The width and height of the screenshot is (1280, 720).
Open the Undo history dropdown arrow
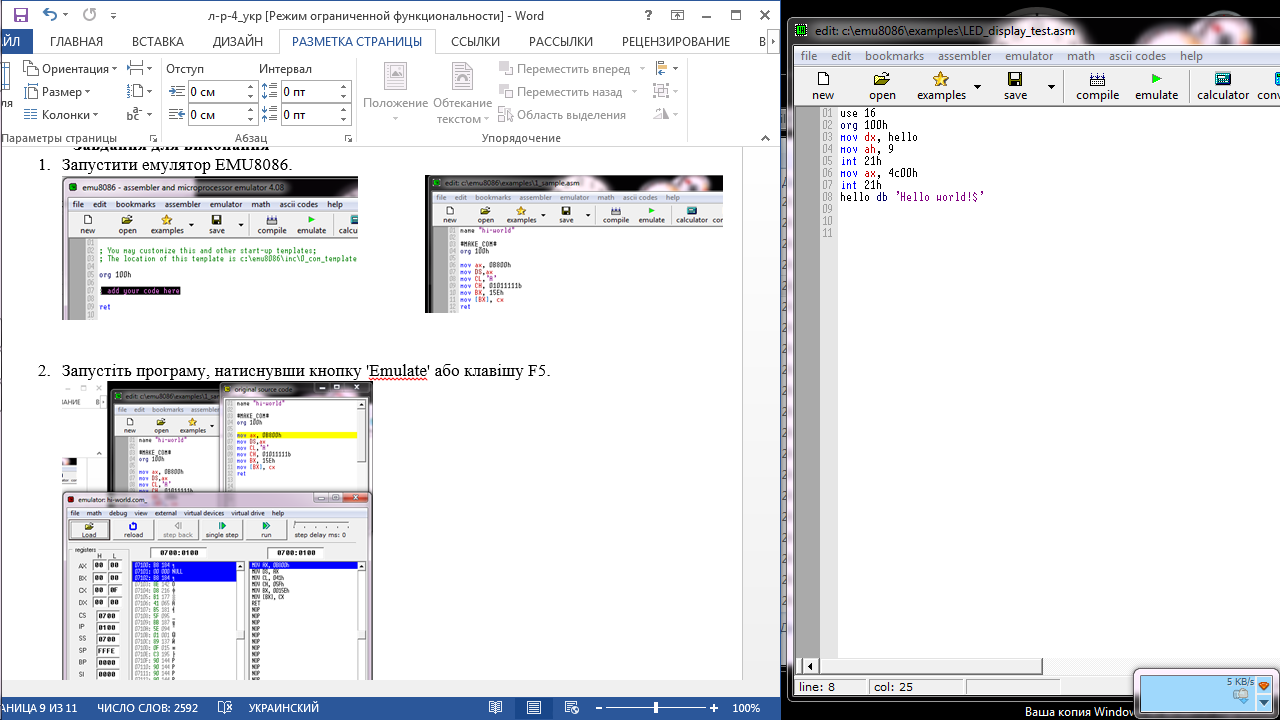point(68,16)
